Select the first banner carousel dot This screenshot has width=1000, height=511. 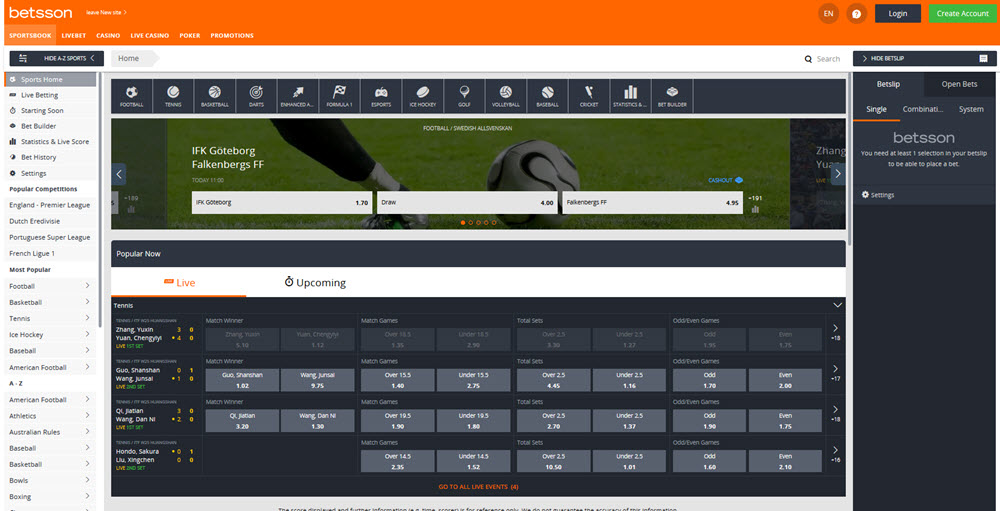(463, 223)
